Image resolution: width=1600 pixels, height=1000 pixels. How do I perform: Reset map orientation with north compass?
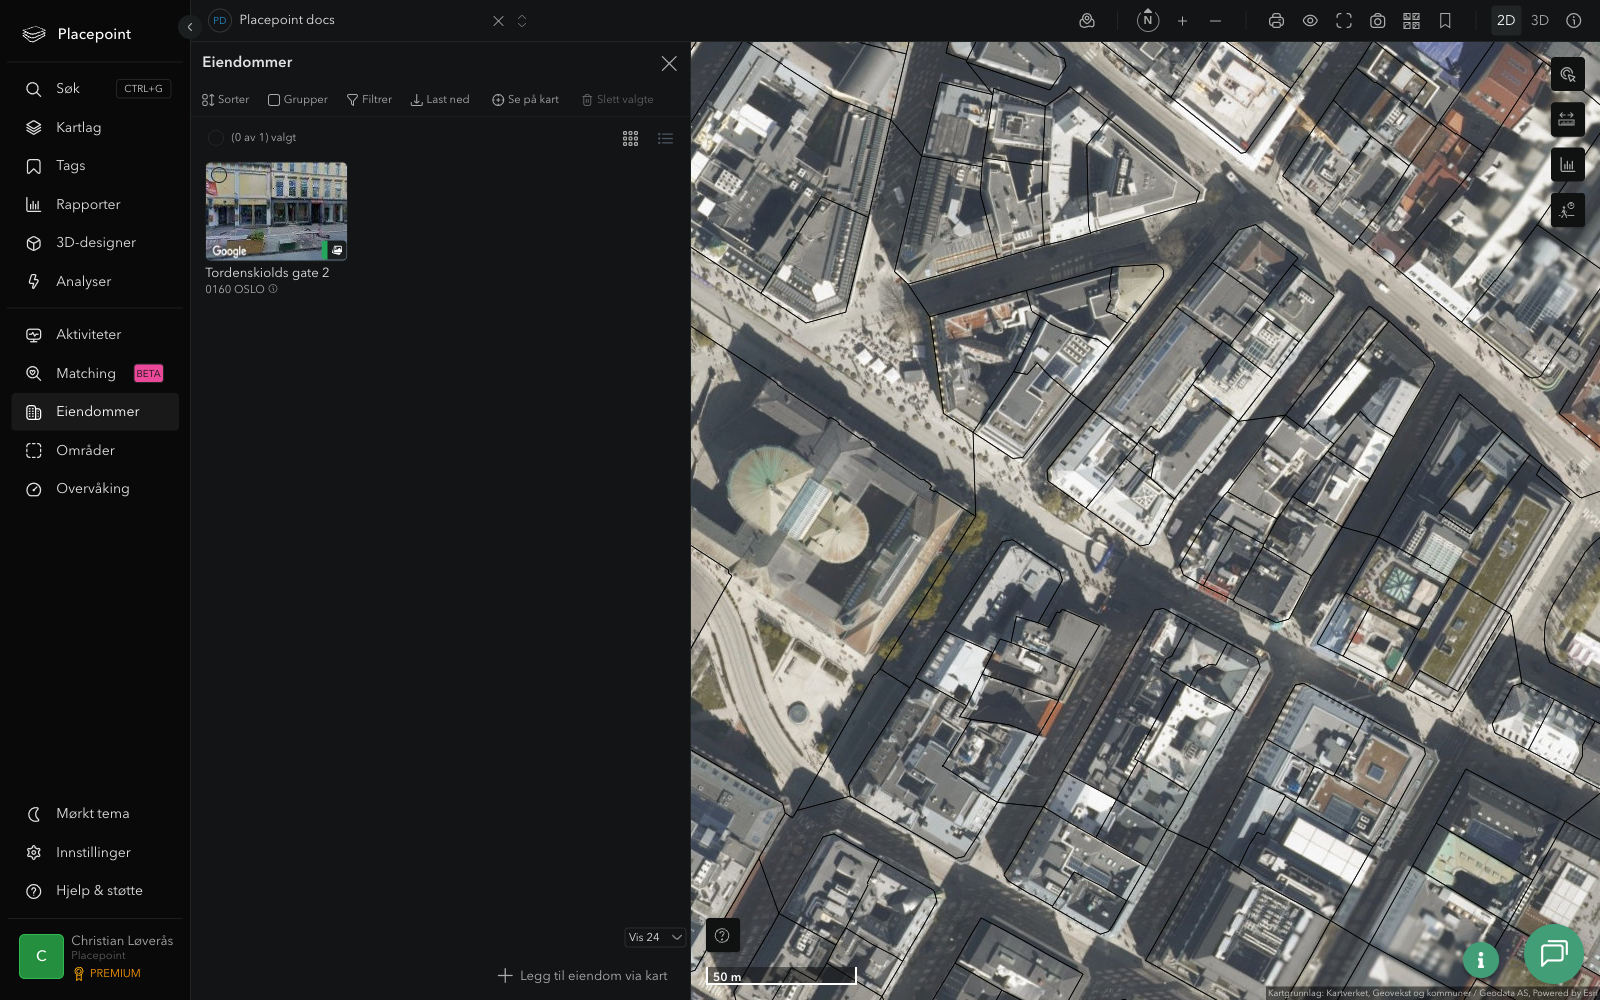click(1148, 20)
